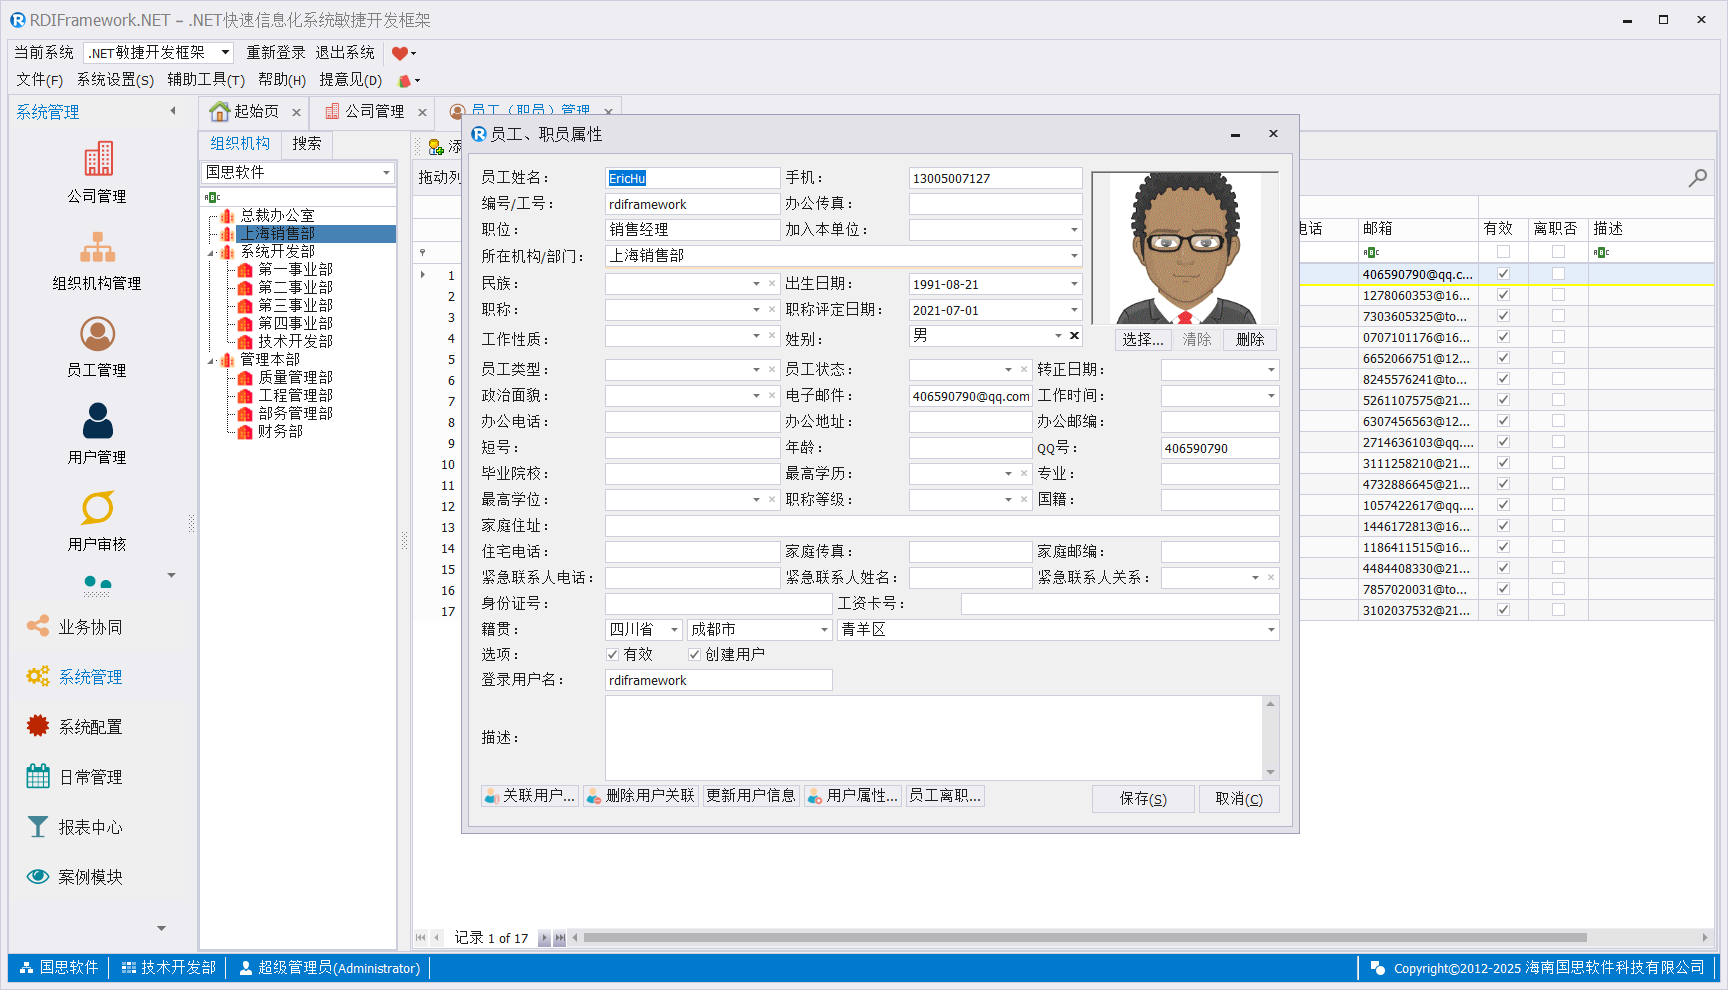The width and height of the screenshot is (1728, 990).
Task: Click the 选择... photo button
Action: coord(1142,340)
